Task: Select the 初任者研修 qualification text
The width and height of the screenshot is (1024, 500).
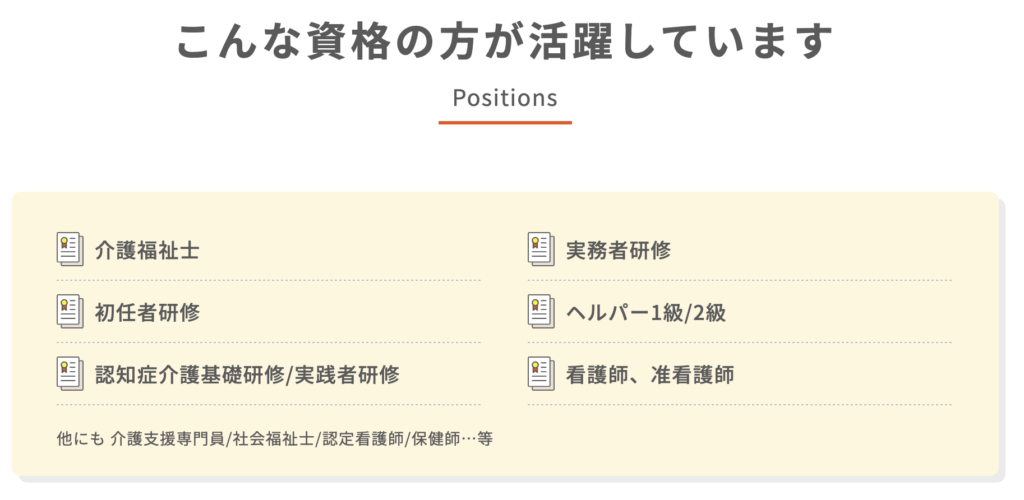Action: pyautogui.click(x=147, y=312)
